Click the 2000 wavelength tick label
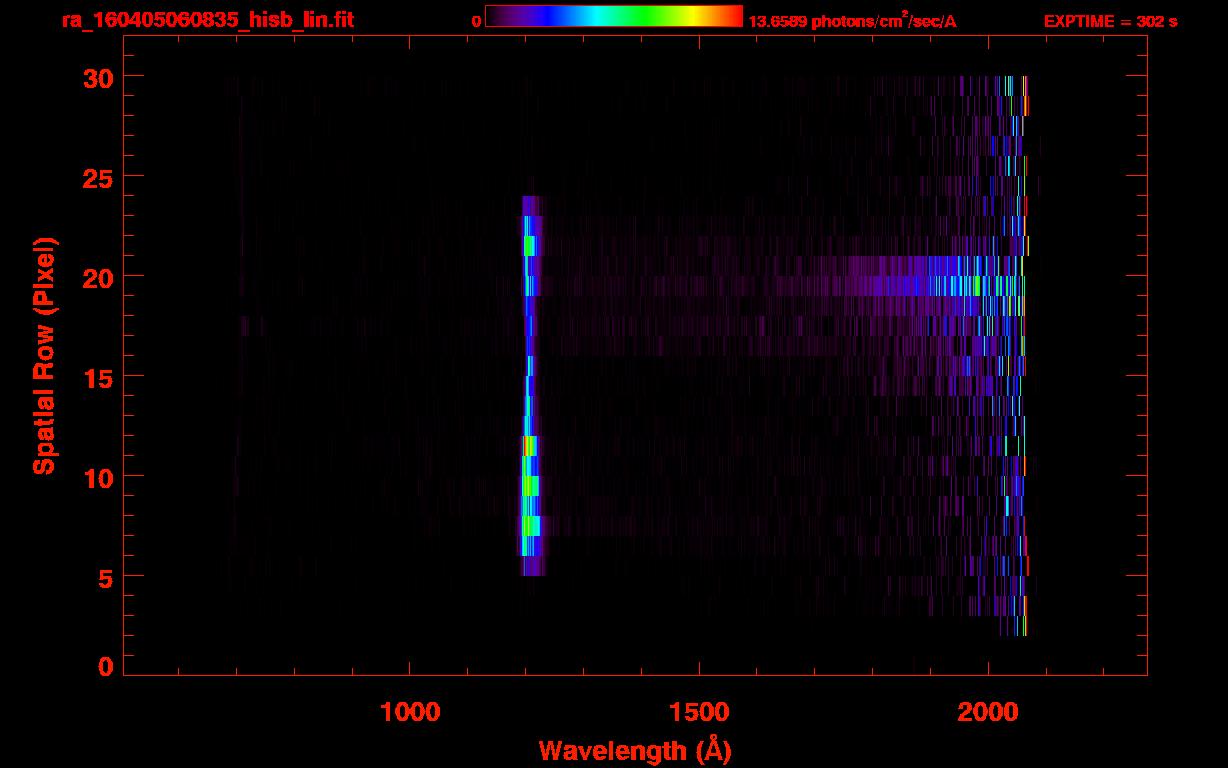1228x768 pixels. pyautogui.click(x=988, y=712)
